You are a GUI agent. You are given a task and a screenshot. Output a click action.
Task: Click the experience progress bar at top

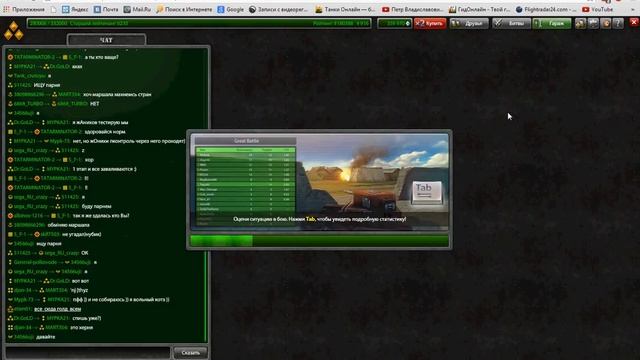point(199,24)
